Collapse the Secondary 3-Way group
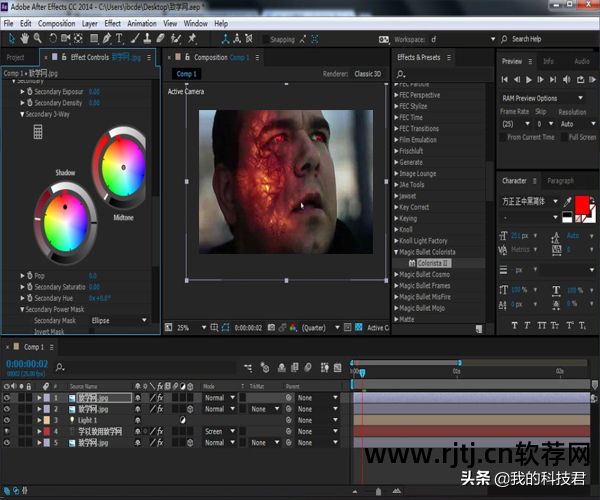Screen dimensions: 600x500 pyautogui.click(x=23, y=114)
